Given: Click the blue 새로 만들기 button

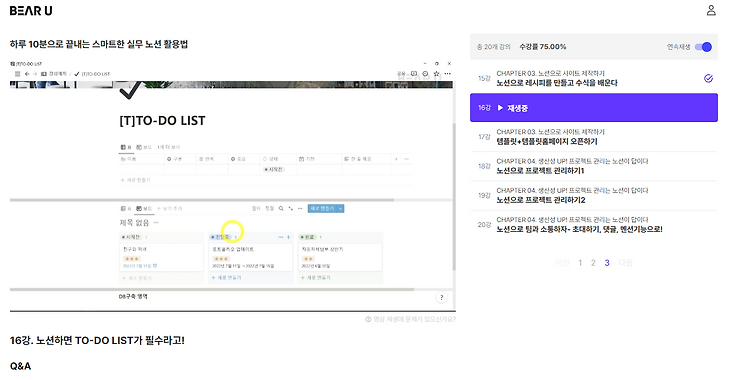Looking at the screenshot, I should click(322, 209).
